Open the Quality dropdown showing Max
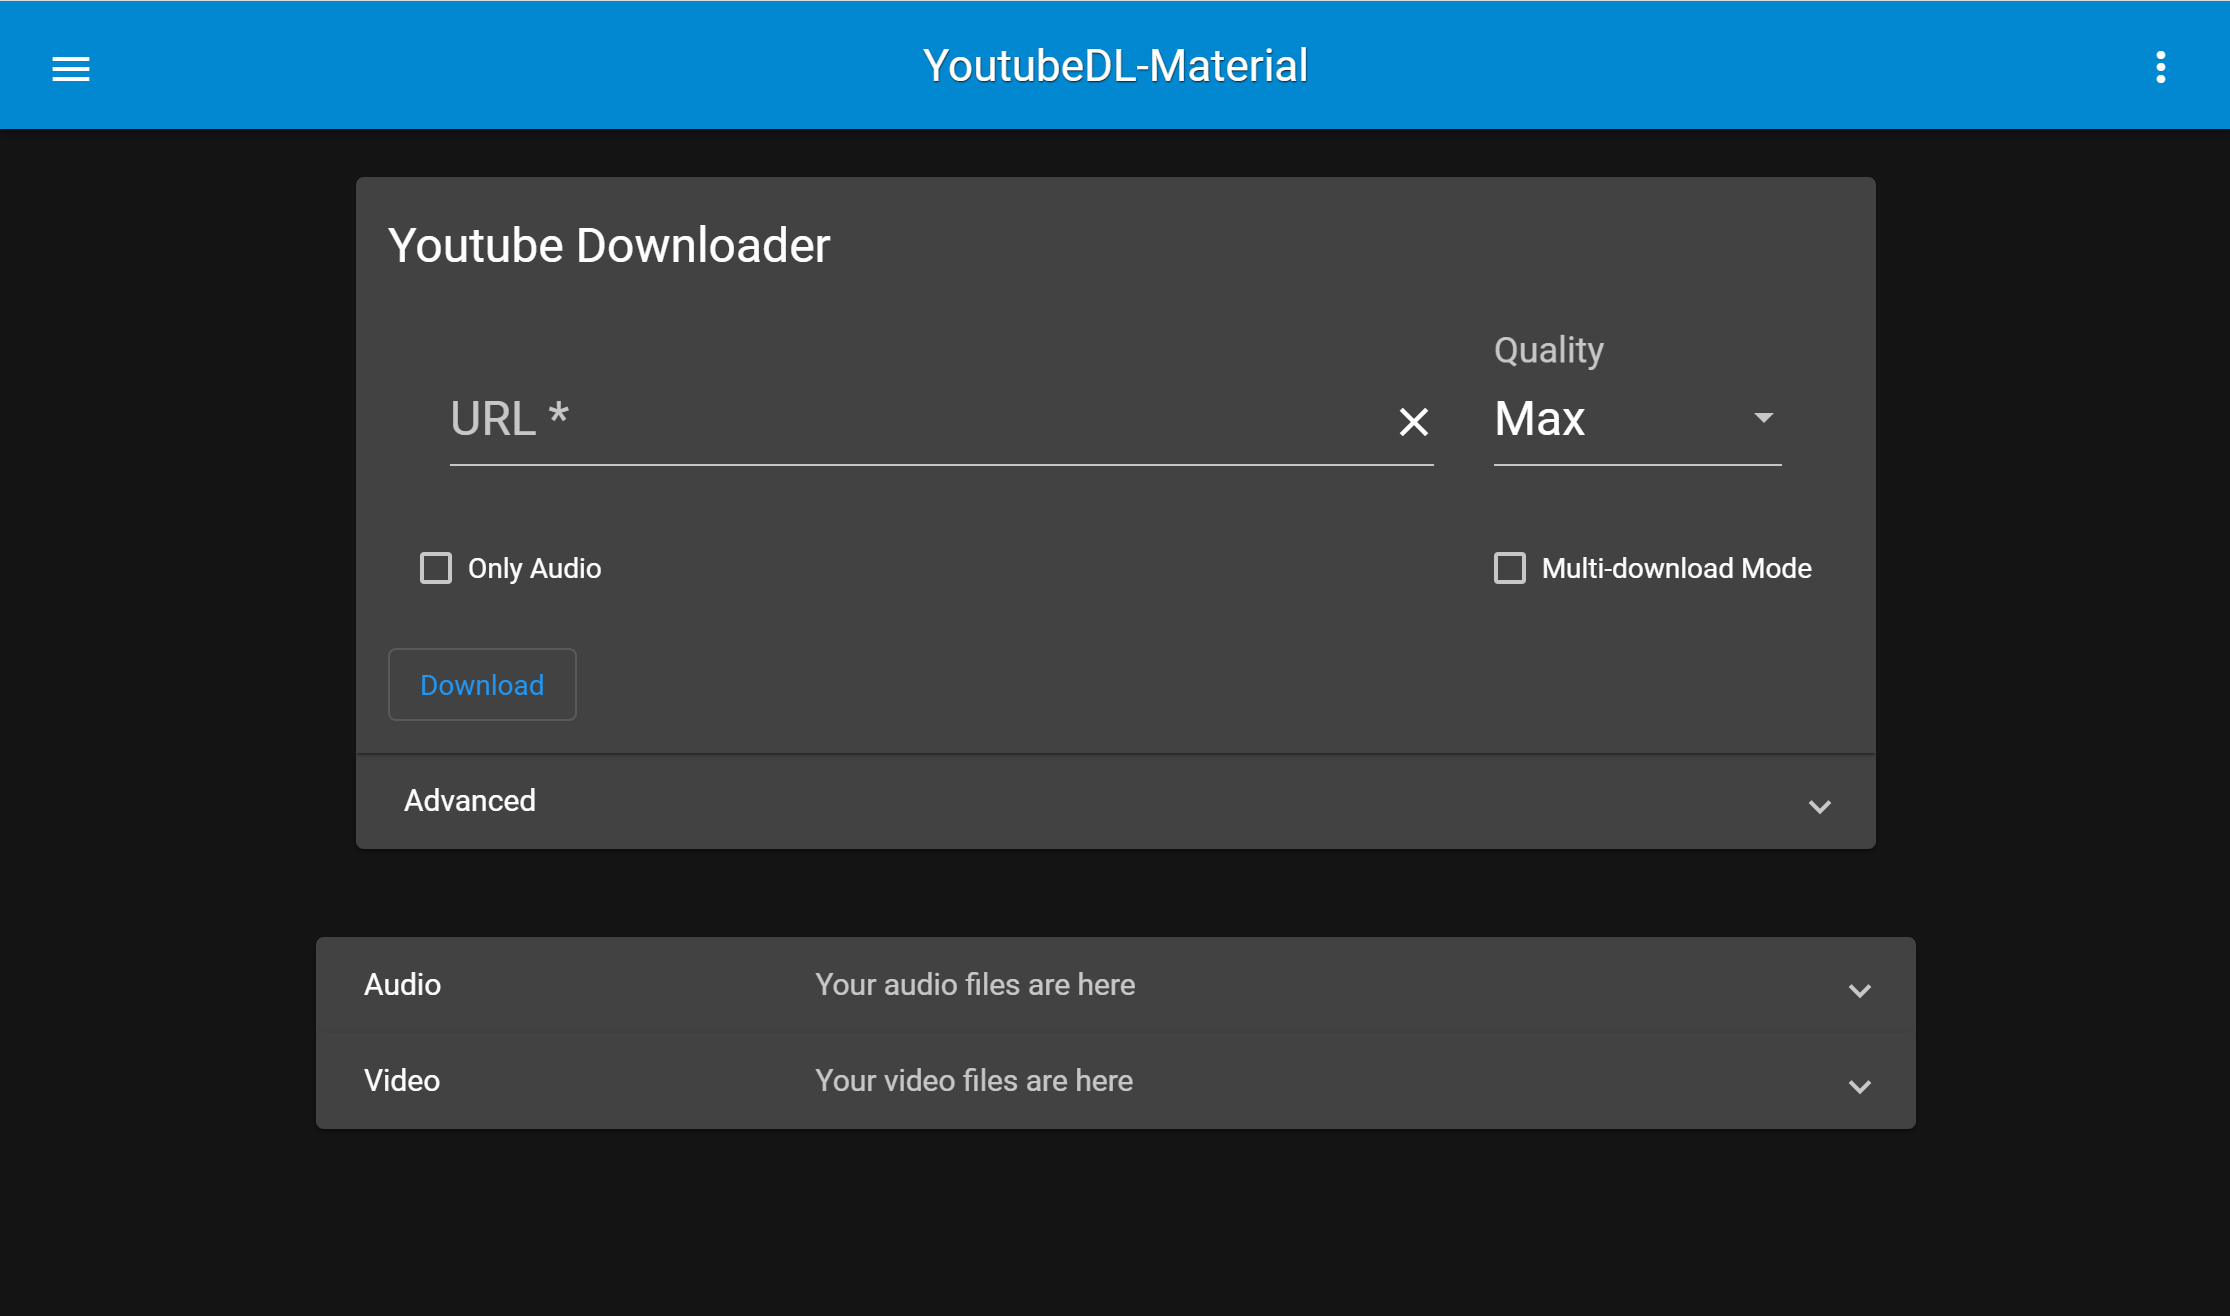 tap(1637, 418)
